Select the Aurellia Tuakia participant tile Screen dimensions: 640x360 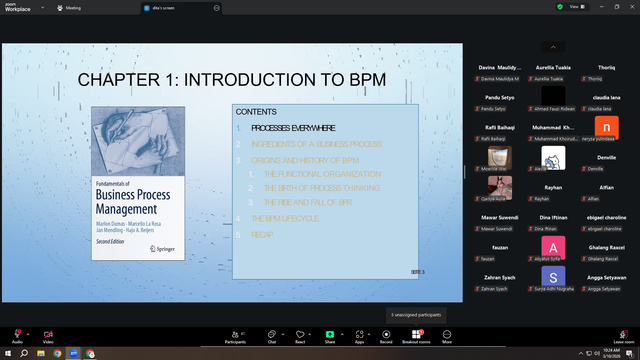[553, 73]
